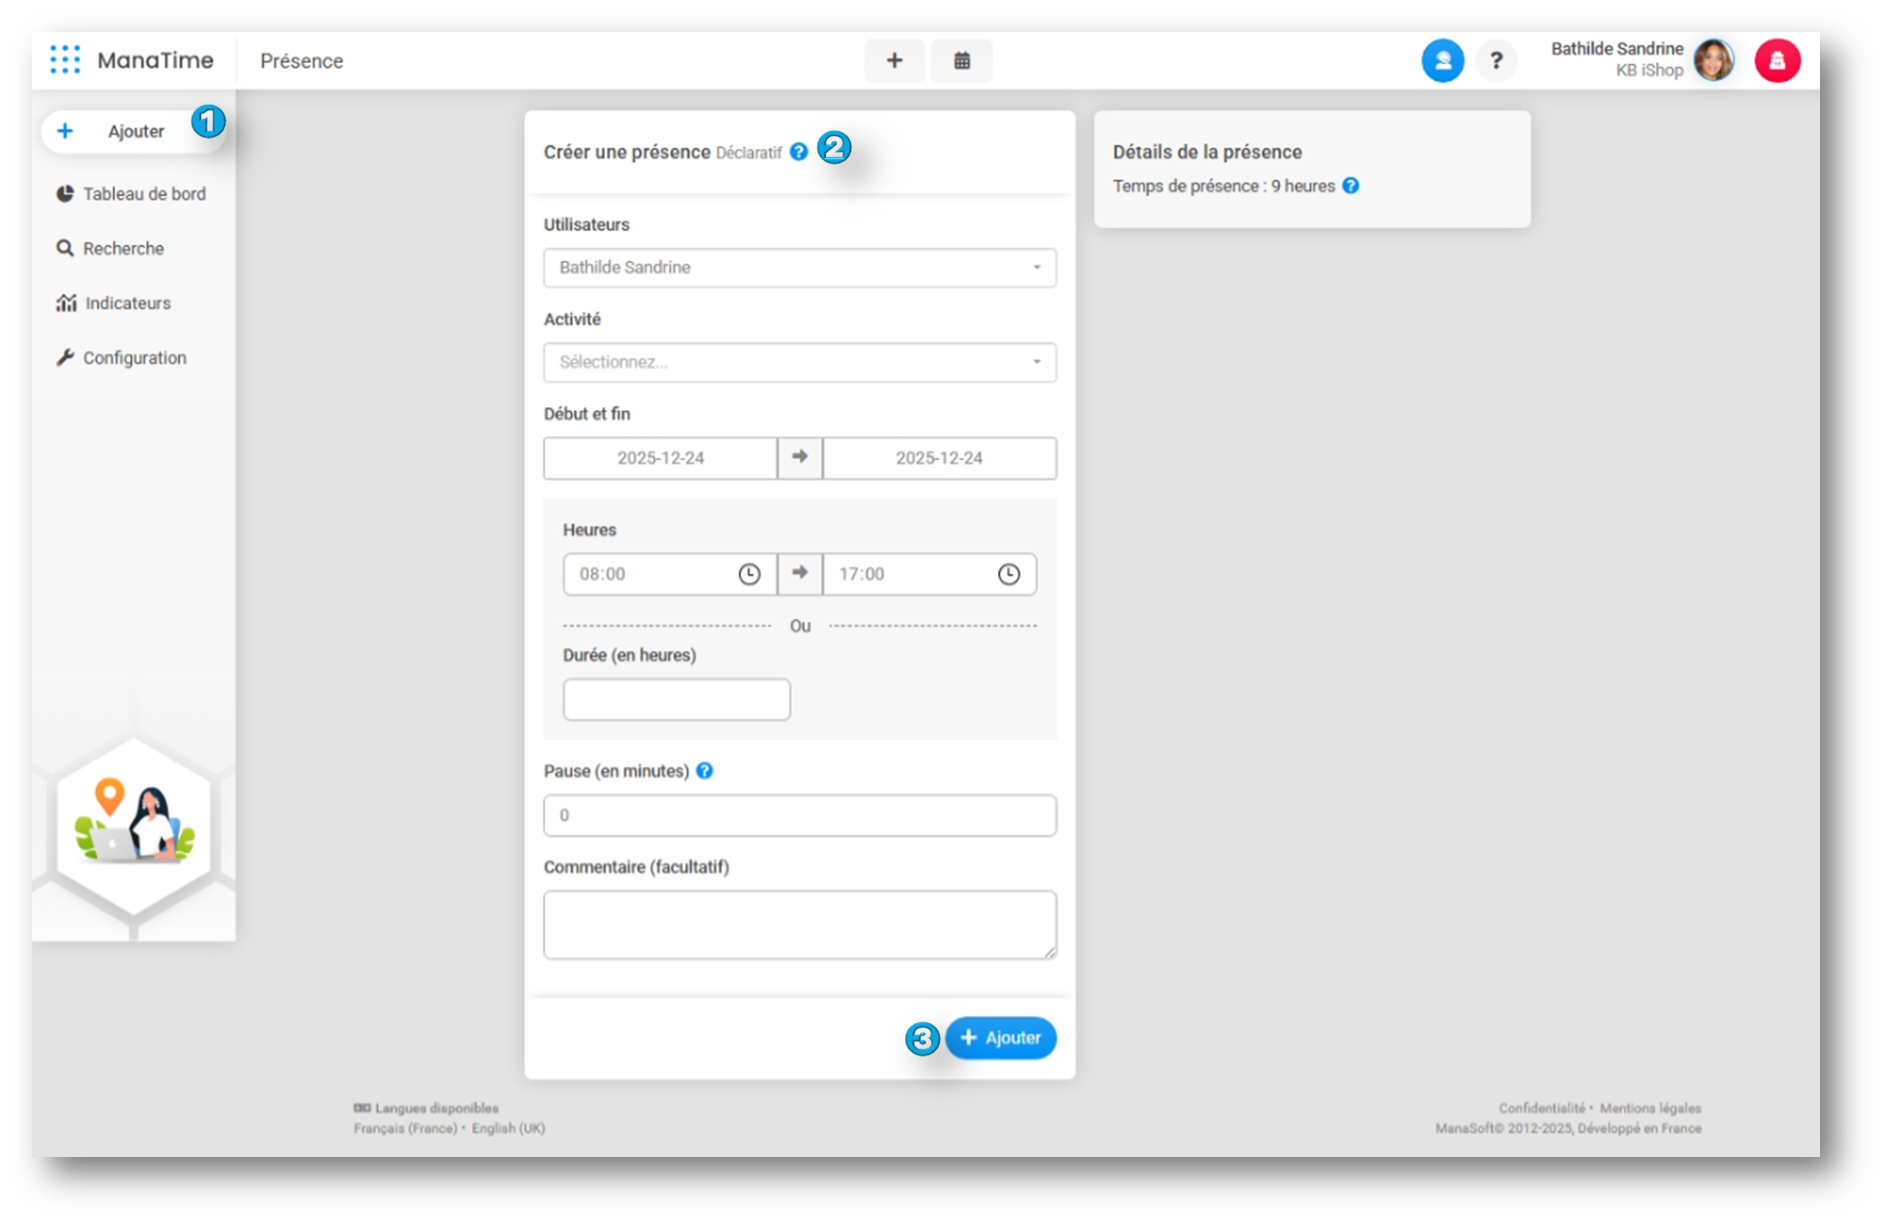1885x1222 pixels.
Task: Open the end time clock picker
Action: click(1008, 574)
